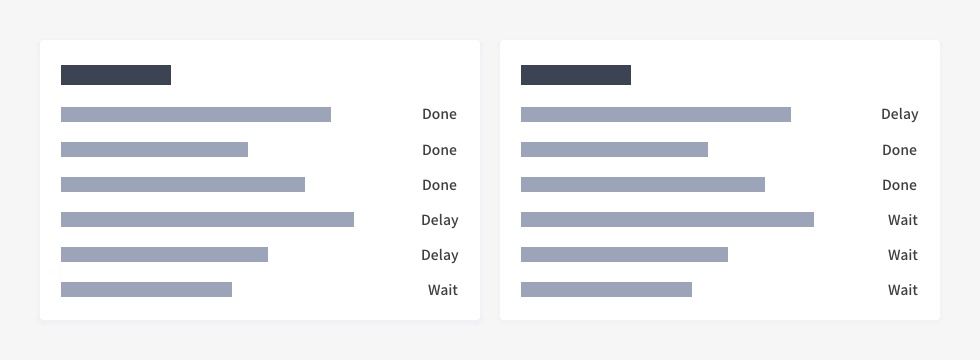The height and width of the screenshot is (360, 980).
Task: Select the upper Done label in the right card
Action: click(899, 150)
